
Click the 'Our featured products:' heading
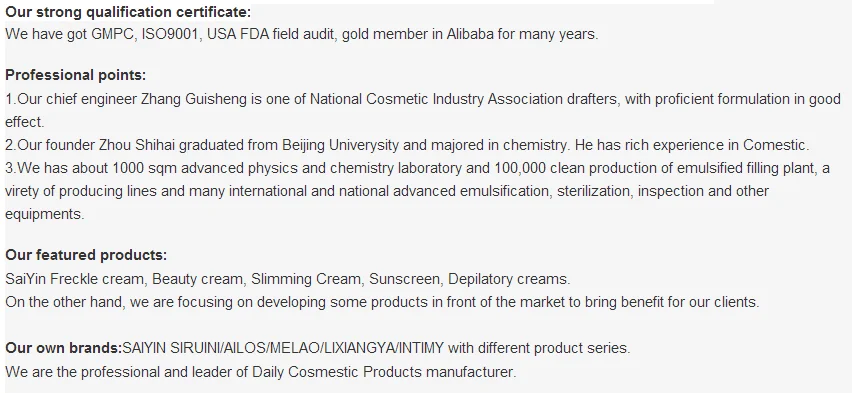pyautogui.click(x=86, y=255)
